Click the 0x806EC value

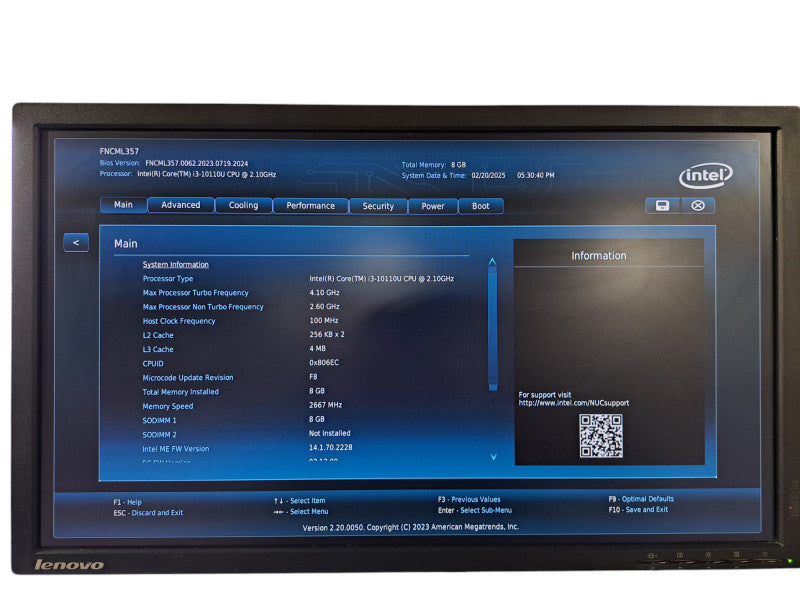pos(324,362)
